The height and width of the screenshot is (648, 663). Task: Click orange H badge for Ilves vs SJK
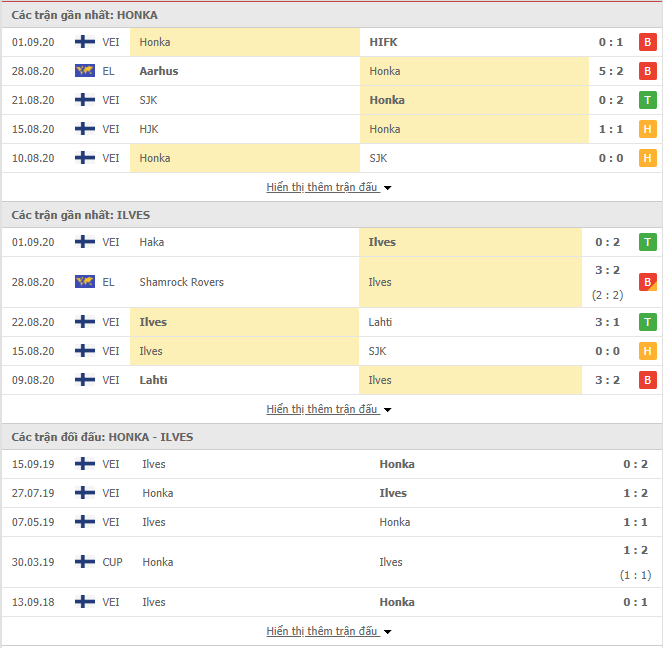point(647,351)
